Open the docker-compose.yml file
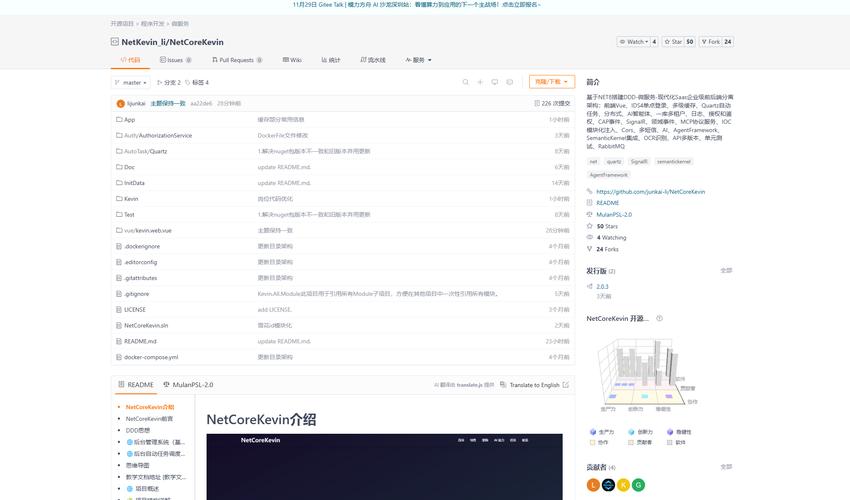This screenshot has height=500, width=850. point(151,357)
